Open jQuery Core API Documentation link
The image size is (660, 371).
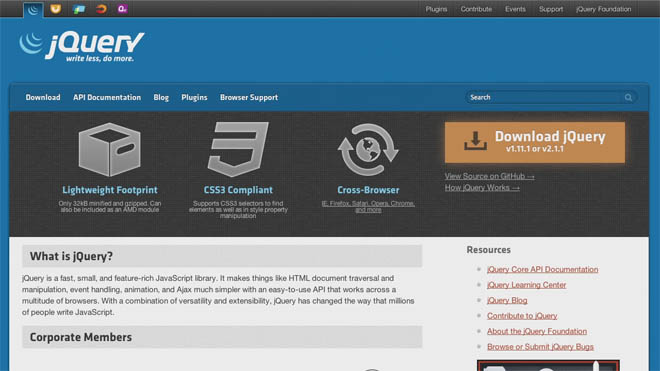tap(543, 270)
